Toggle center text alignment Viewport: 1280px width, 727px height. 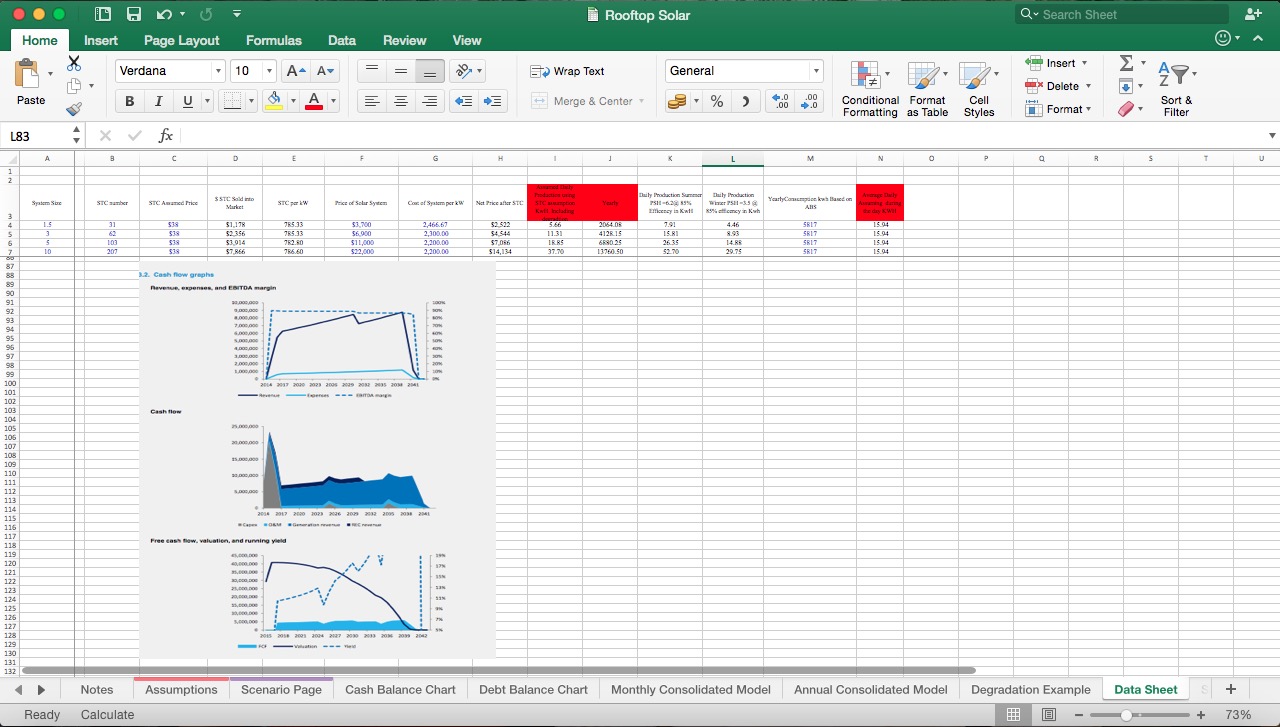coord(401,101)
